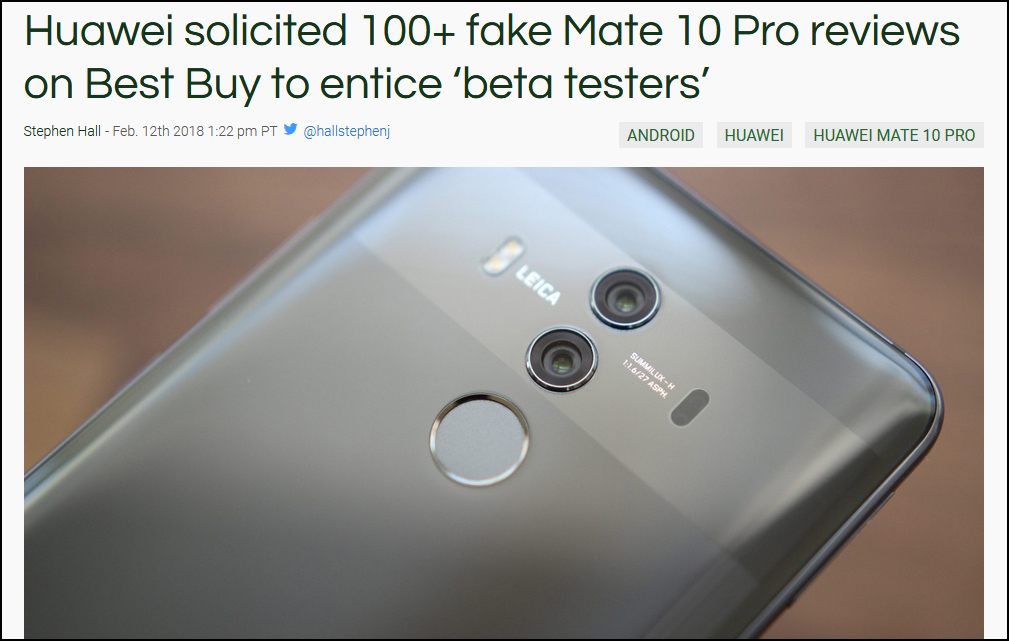Open the HUAWEI MATE 10 PRO tag

894,135
